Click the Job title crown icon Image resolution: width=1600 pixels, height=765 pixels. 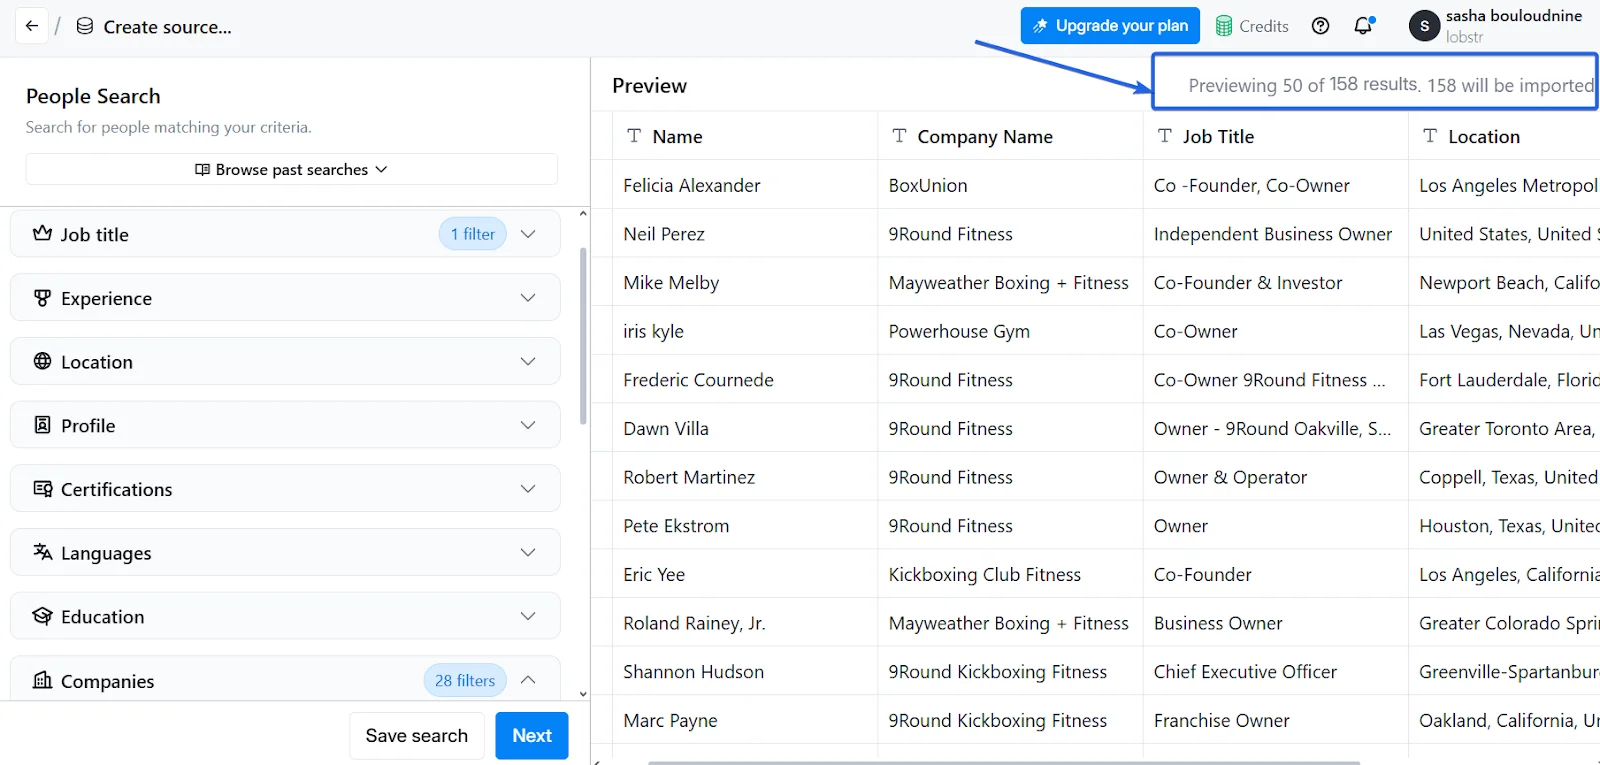(x=42, y=233)
